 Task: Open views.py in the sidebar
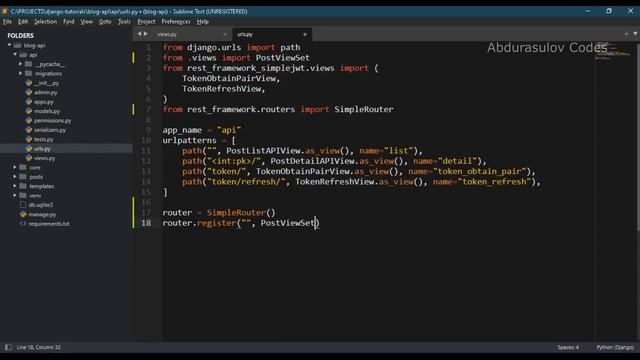click(x=44, y=158)
